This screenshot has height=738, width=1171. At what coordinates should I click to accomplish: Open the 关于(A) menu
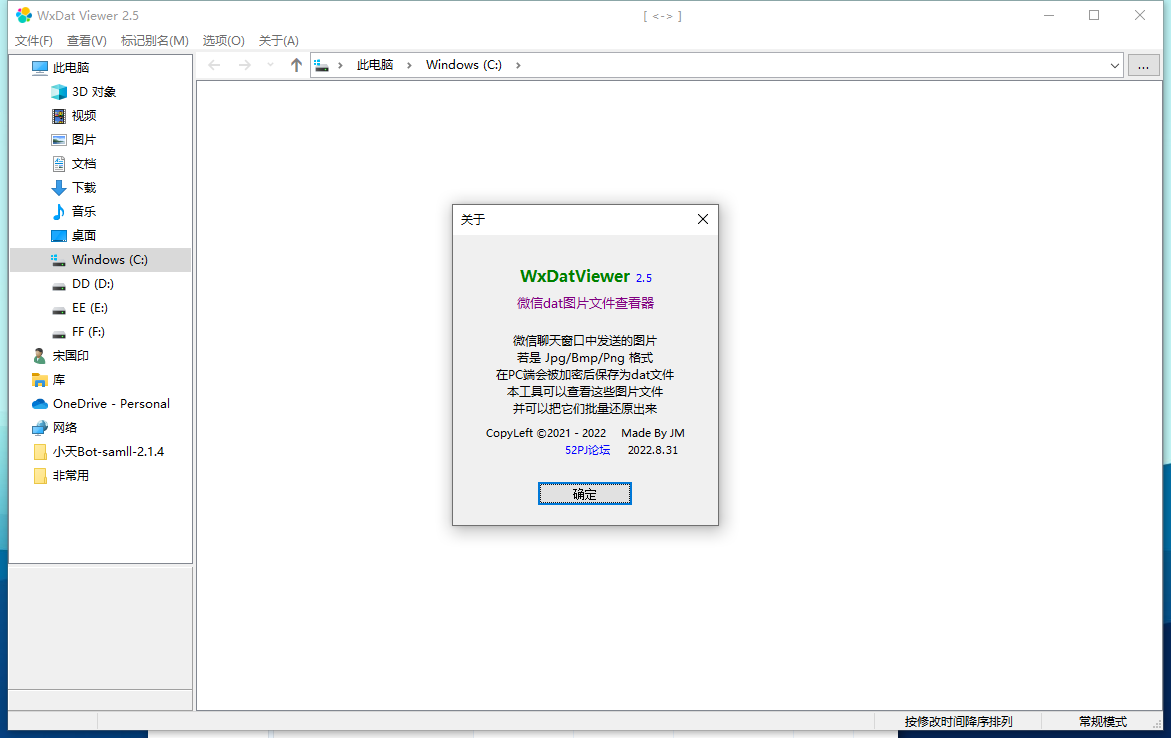click(x=279, y=40)
